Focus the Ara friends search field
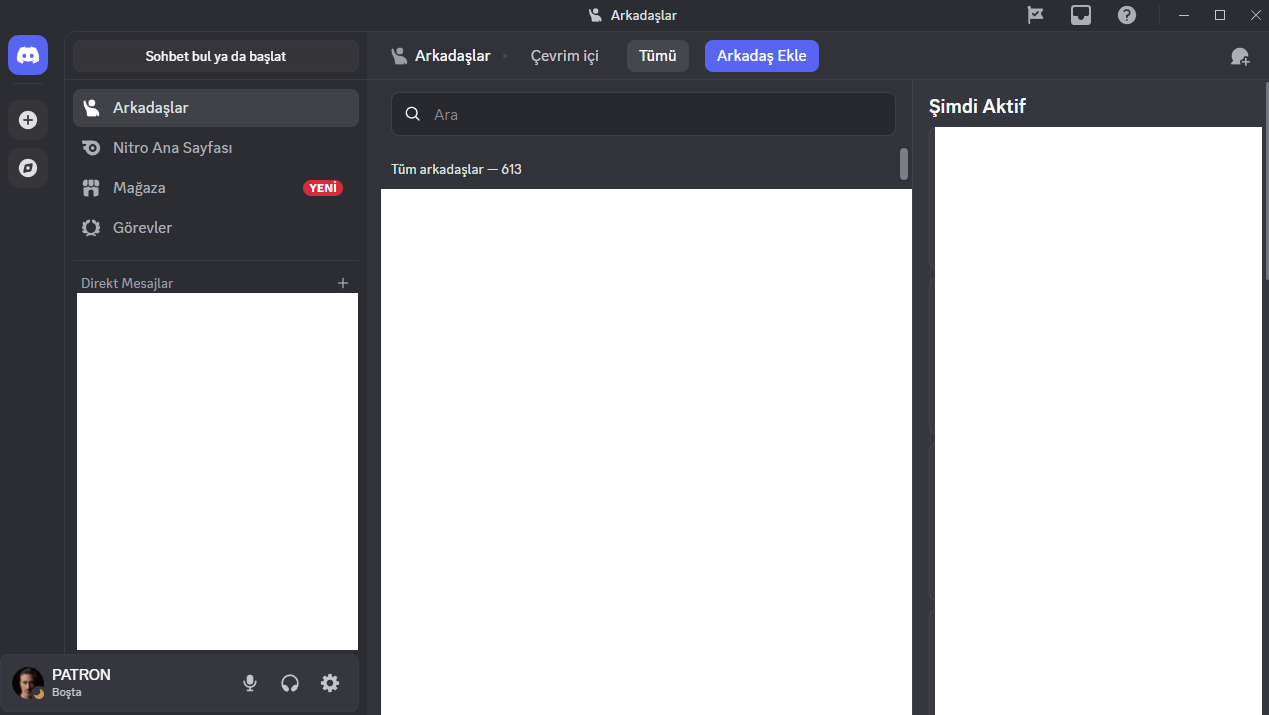This screenshot has height=715, width=1269. click(643, 114)
